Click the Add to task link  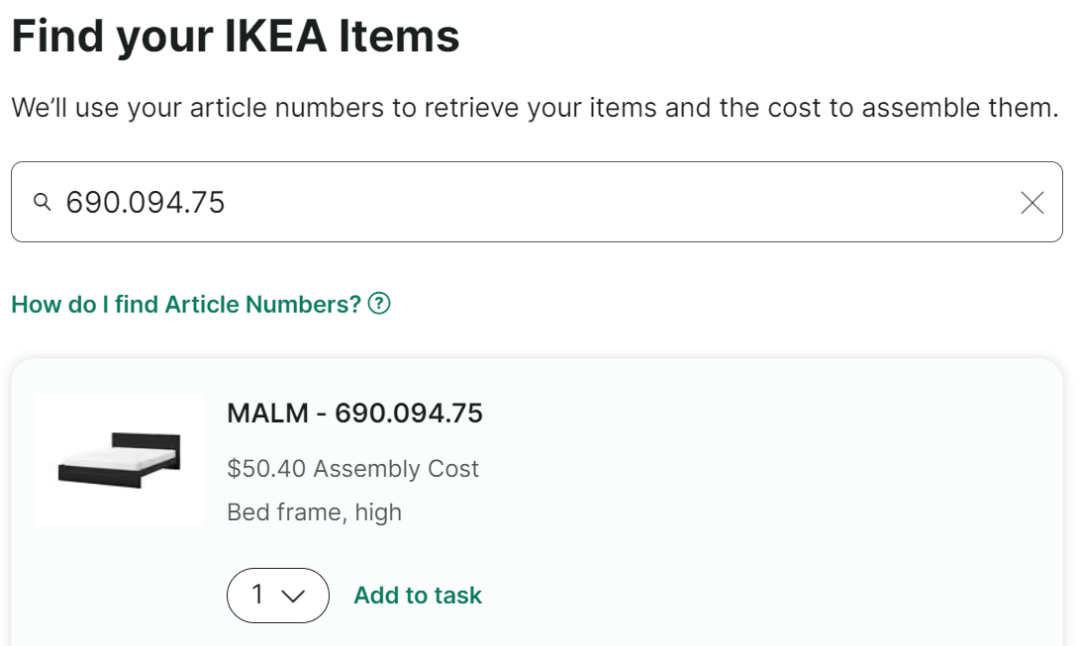[418, 595]
